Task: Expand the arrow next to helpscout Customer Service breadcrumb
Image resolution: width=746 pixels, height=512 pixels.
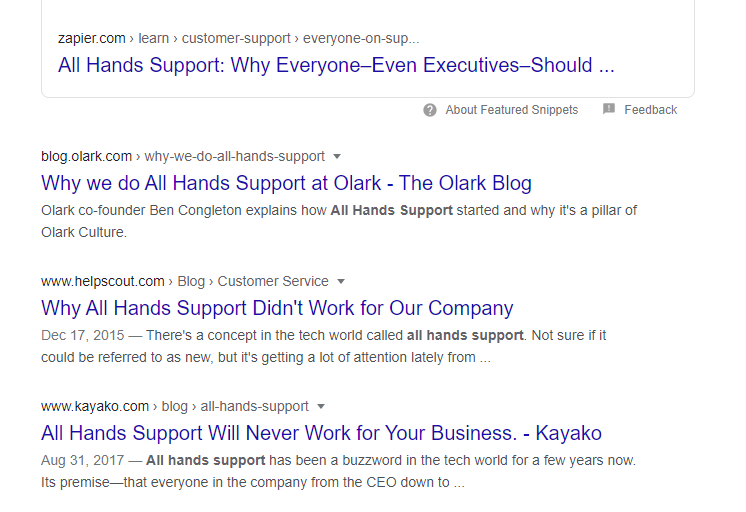Action: [341, 282]
